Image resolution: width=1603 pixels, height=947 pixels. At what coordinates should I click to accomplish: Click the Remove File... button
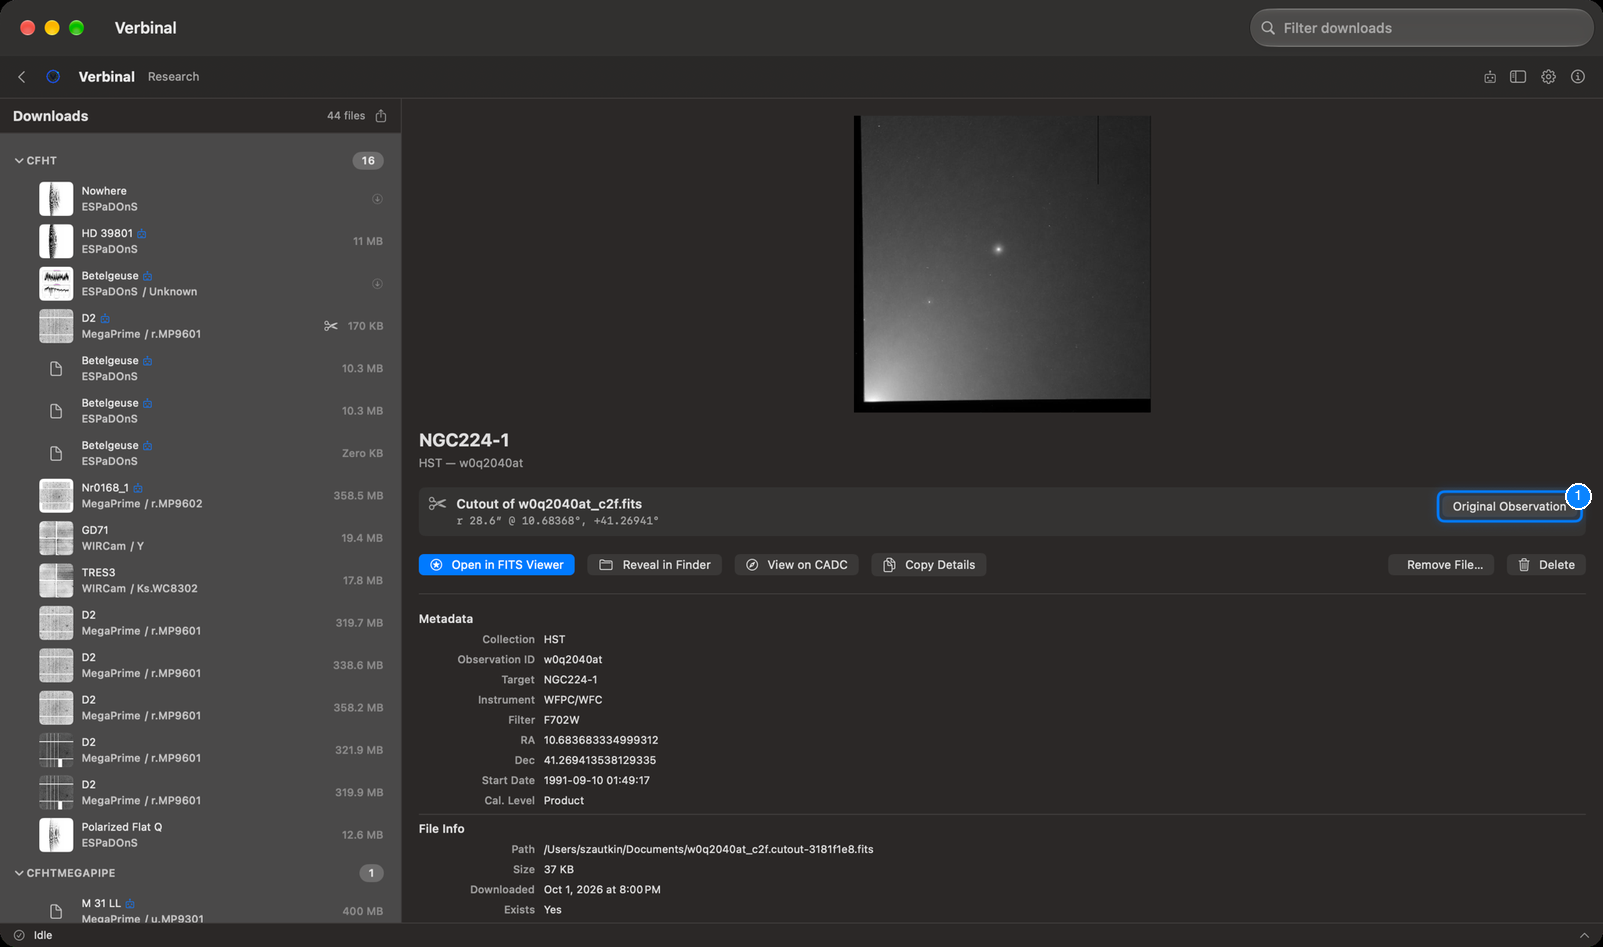click(x=1442, y=565)
